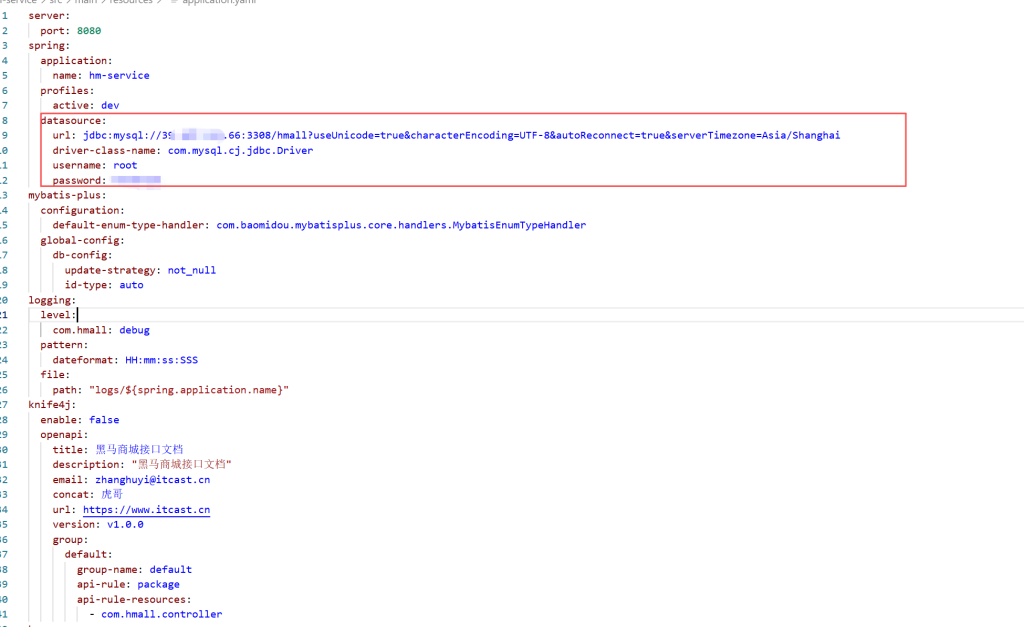Click com.mysql.cj.jdbc.Driver class name

[x=240, y=151]
